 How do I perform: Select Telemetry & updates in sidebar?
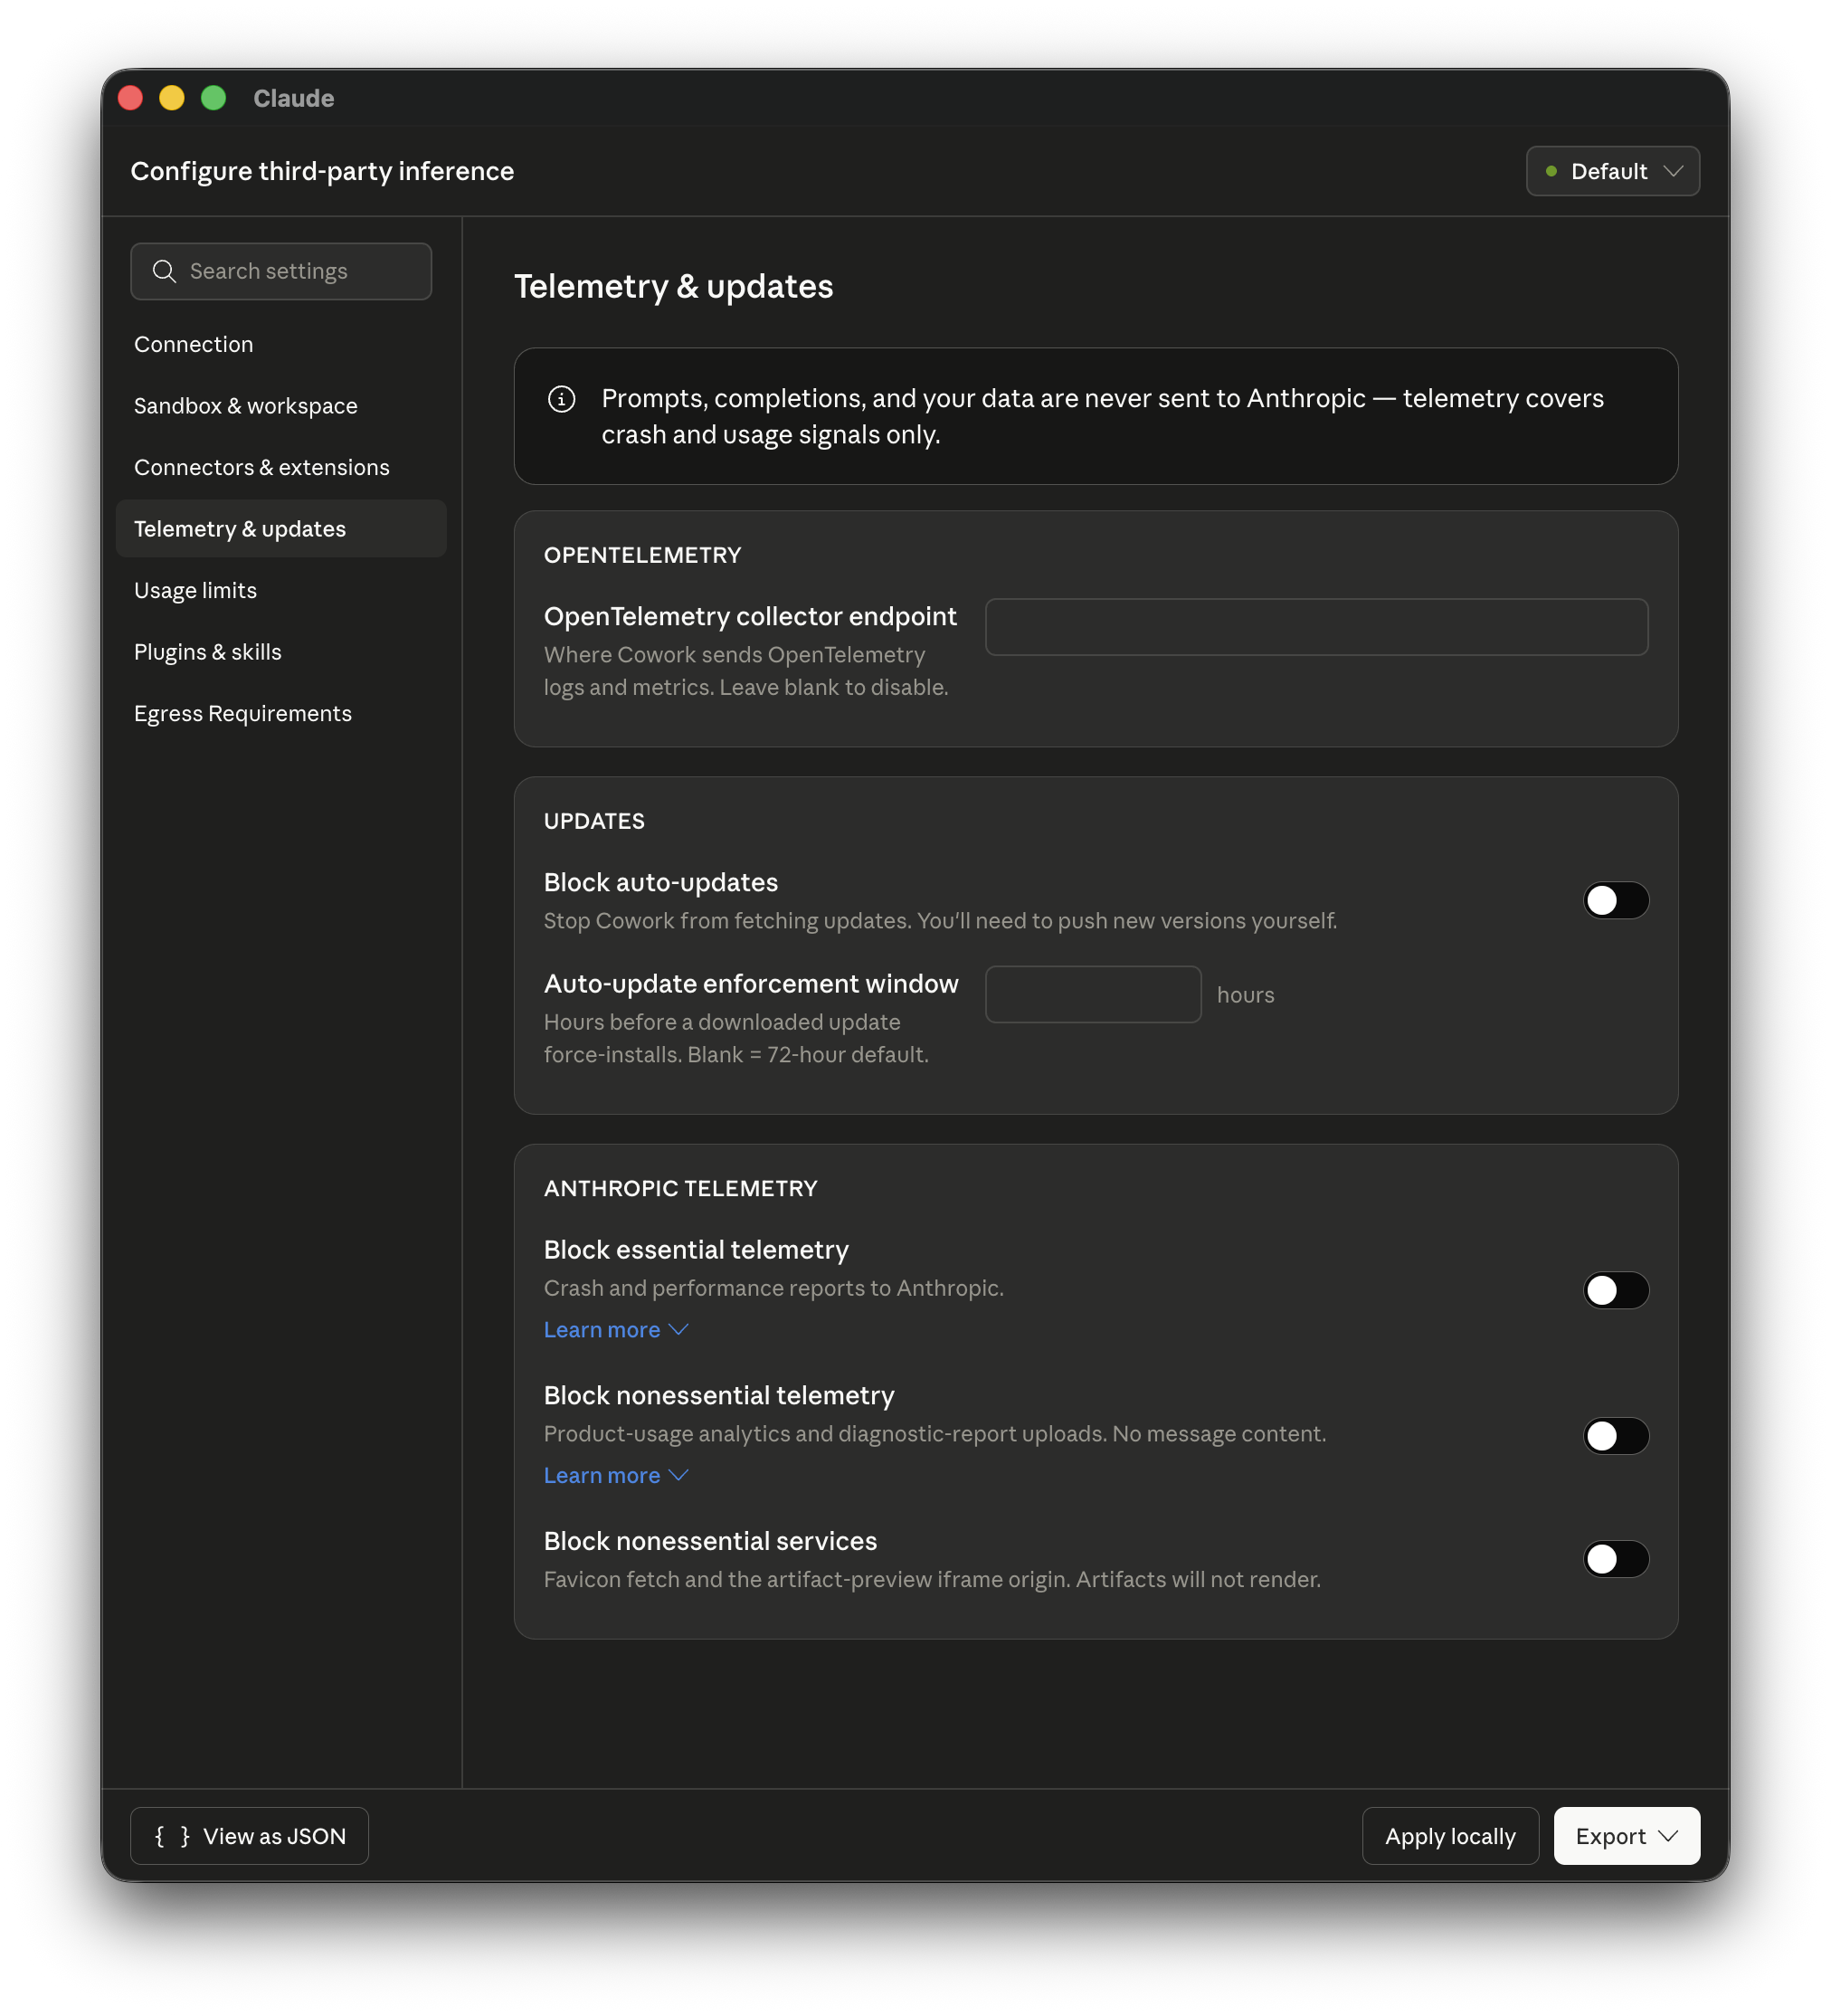(x=281, y=529)
